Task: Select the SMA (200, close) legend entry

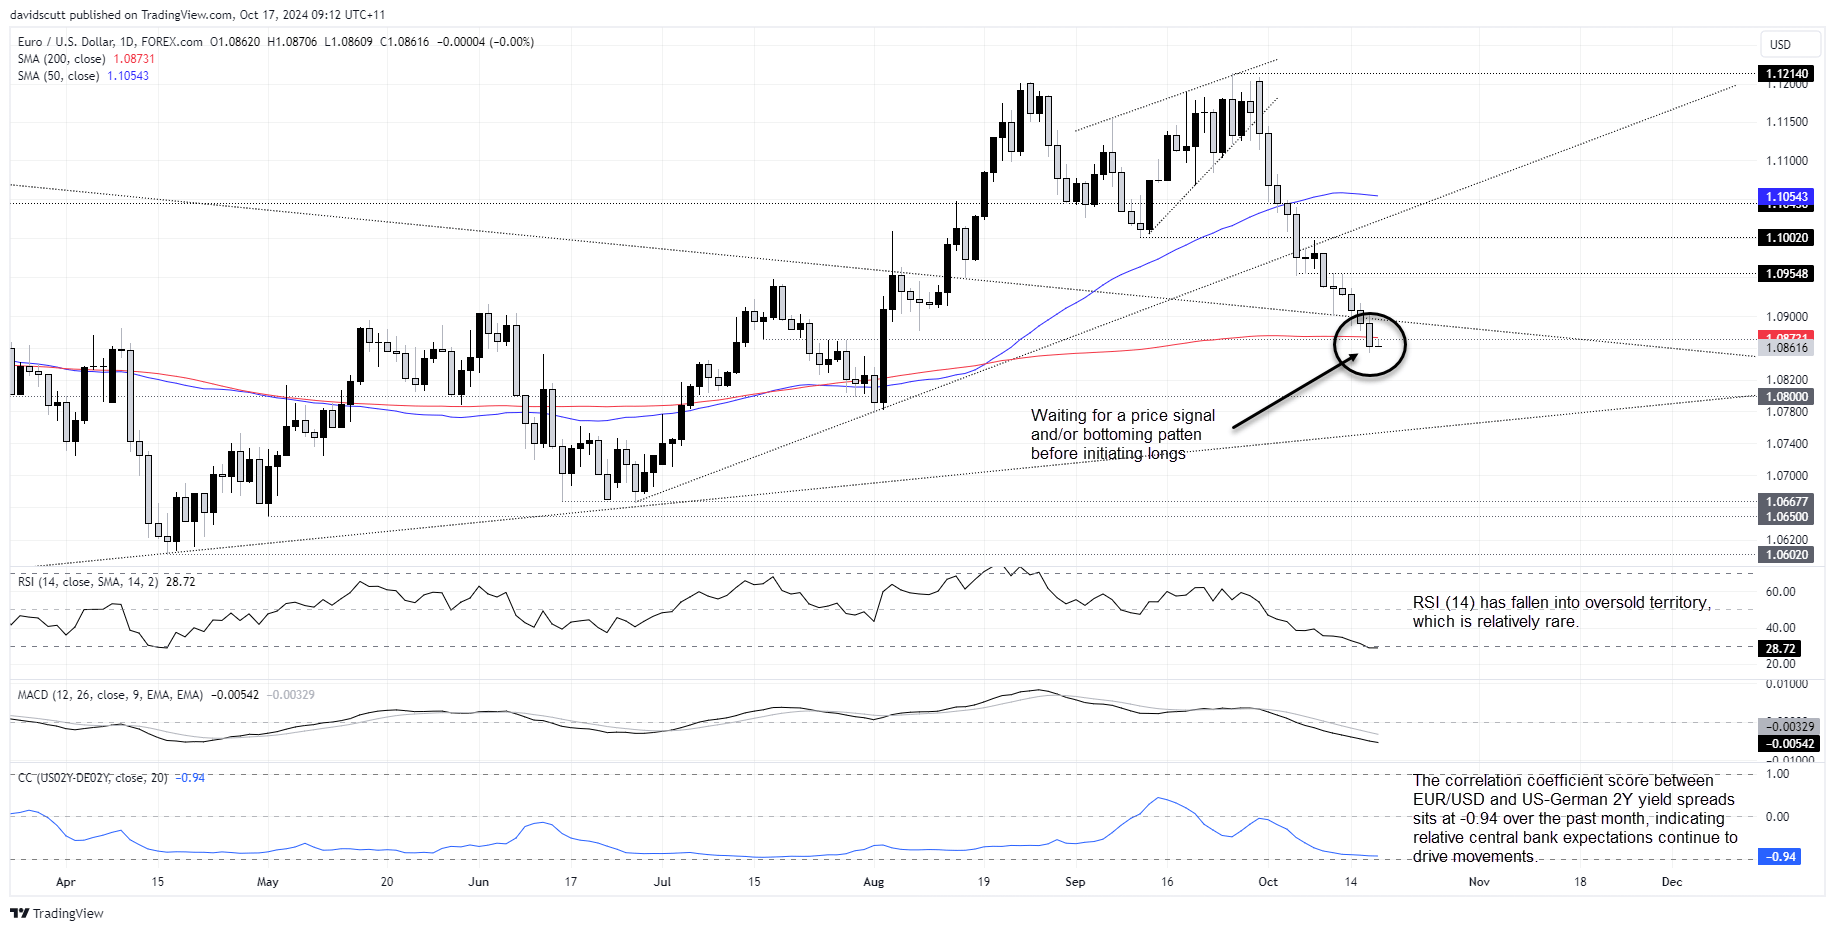Action: pyautogui.click(x=86, y=59)
